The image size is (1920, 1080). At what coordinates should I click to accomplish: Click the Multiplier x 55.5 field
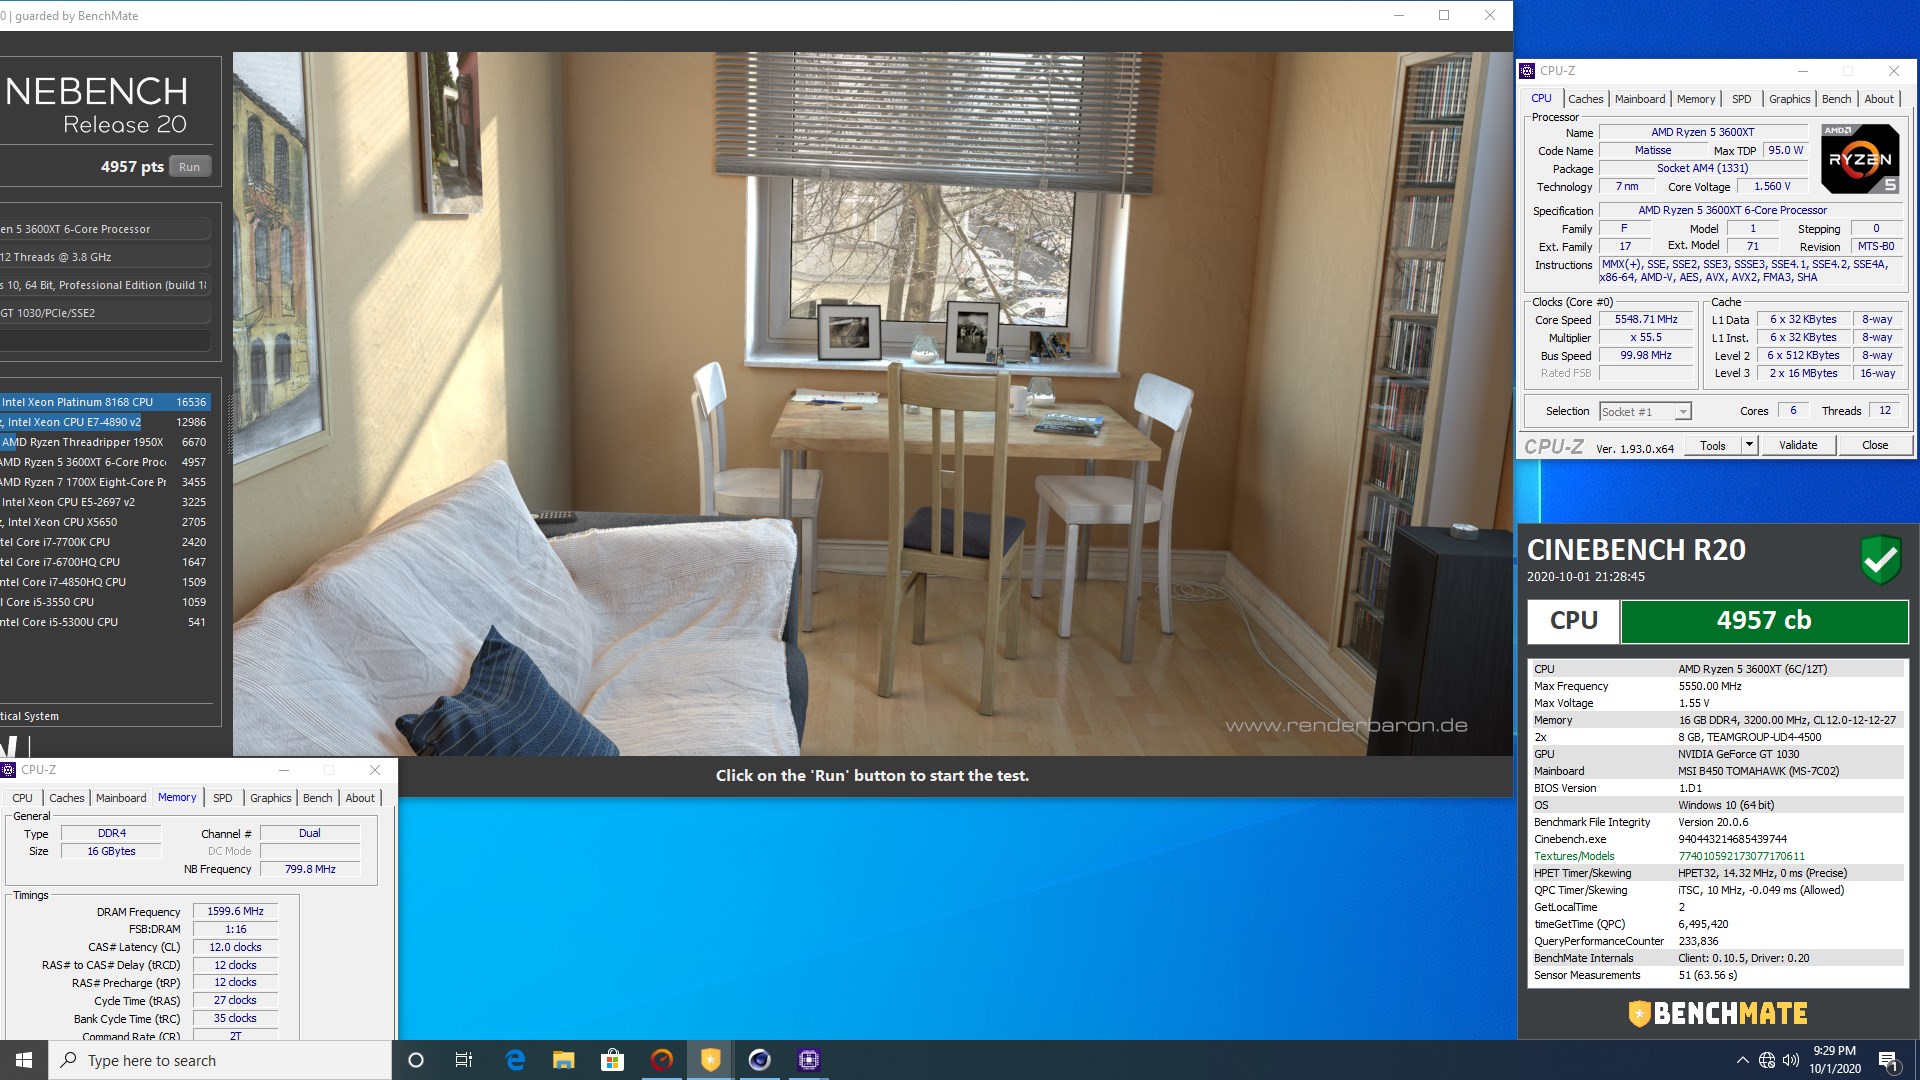1646,338
